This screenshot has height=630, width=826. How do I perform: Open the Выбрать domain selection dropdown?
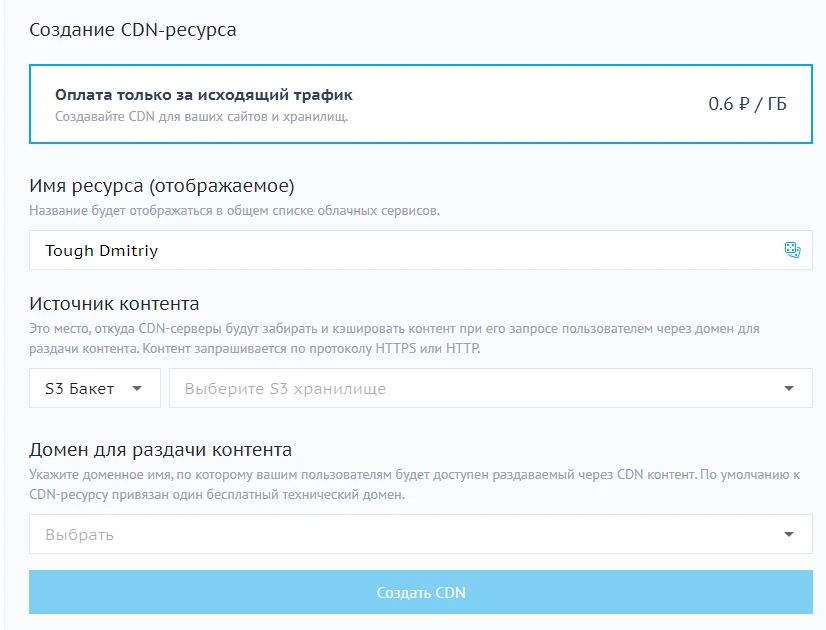pyautogui.click(x=420, y=534)
